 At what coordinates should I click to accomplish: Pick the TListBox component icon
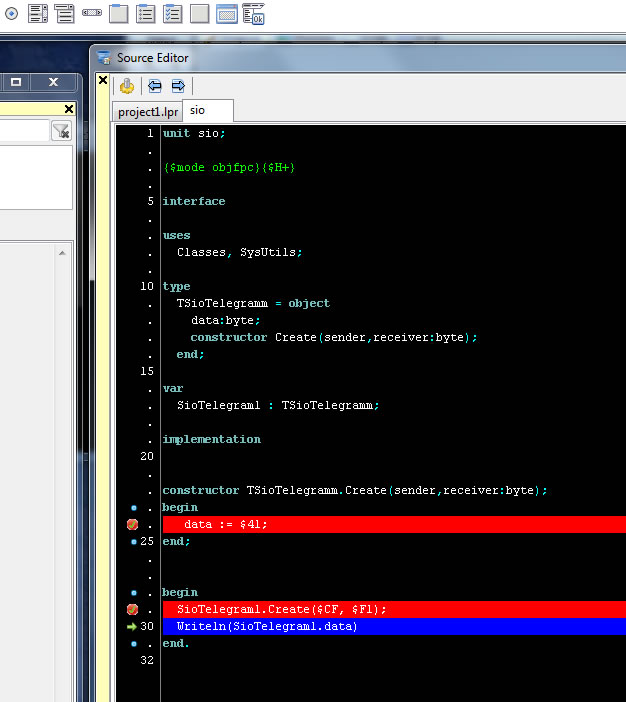[38, 13]
